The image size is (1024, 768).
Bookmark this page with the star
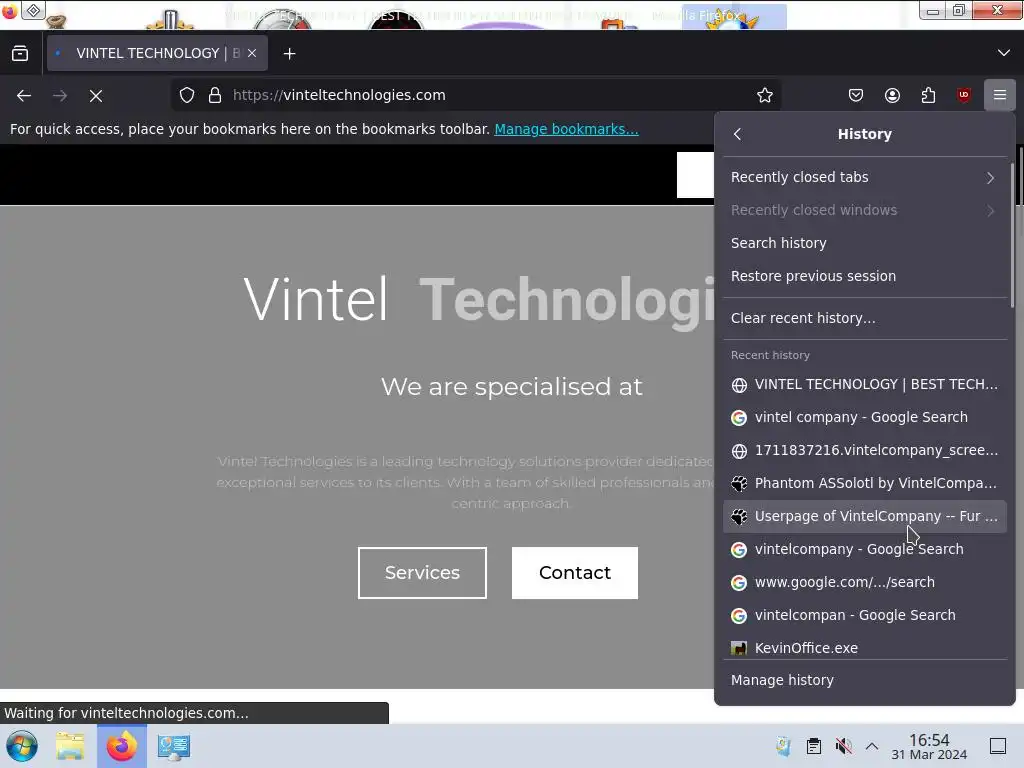pyautogui.click(x=765, y=95)
